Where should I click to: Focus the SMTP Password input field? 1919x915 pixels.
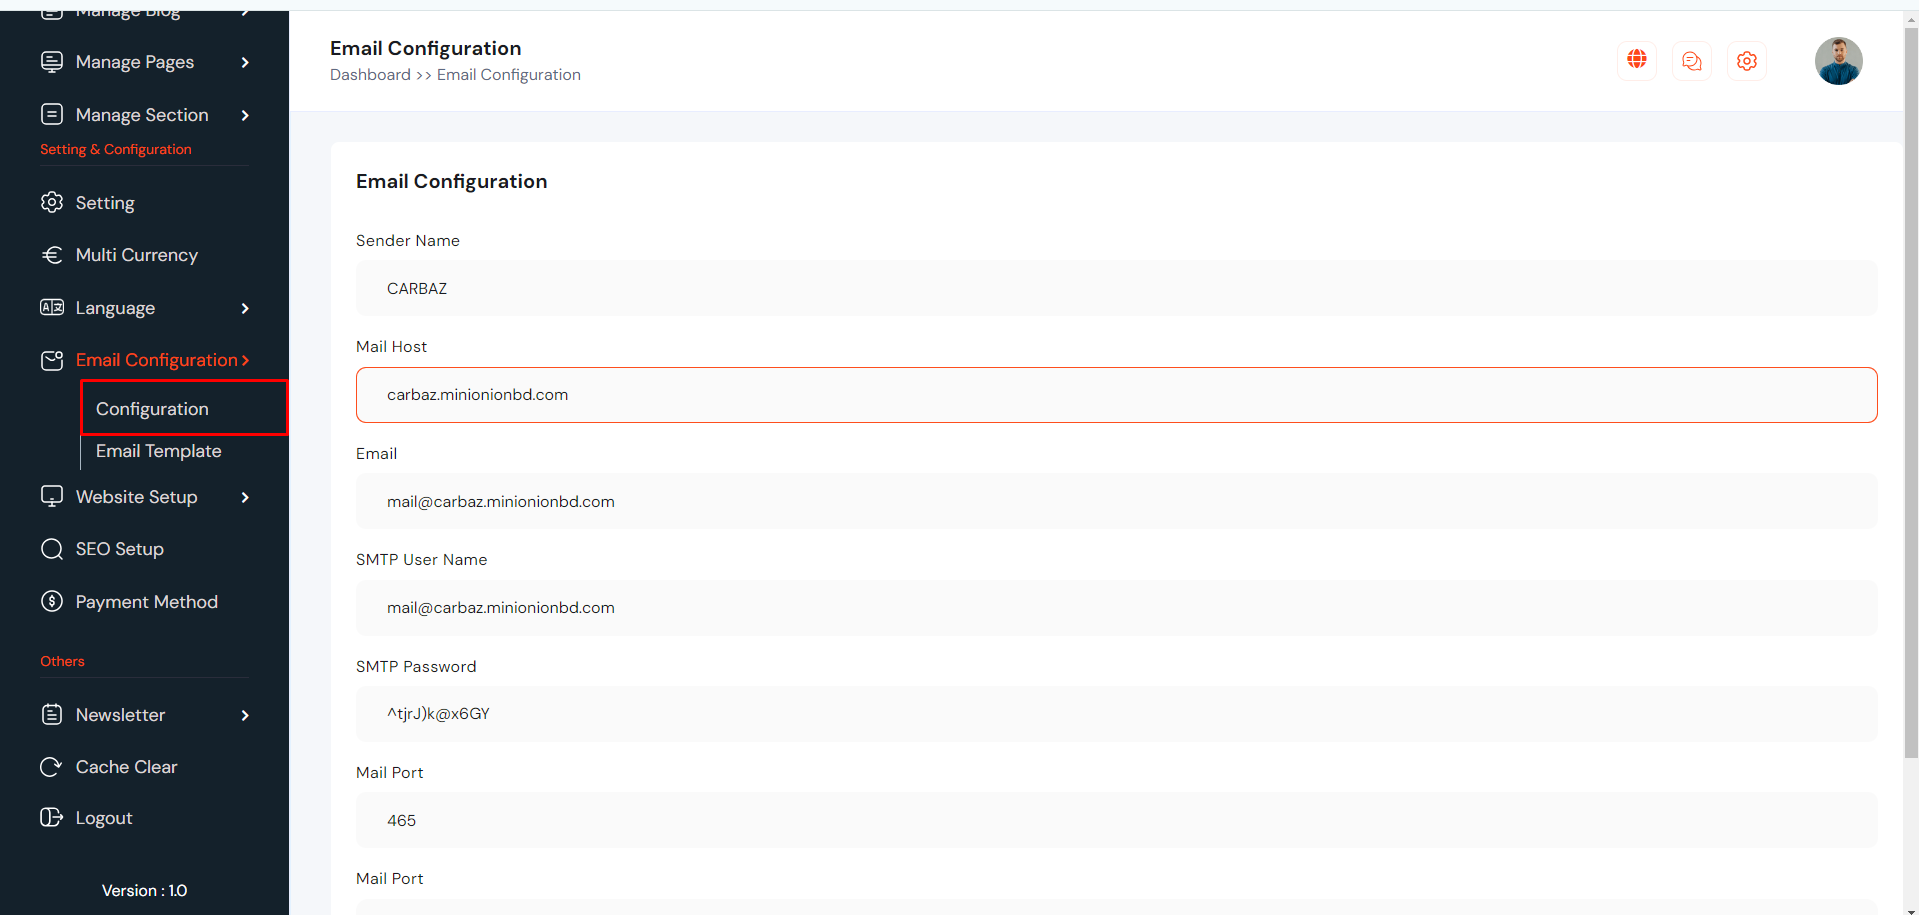tap(1116, 714)
